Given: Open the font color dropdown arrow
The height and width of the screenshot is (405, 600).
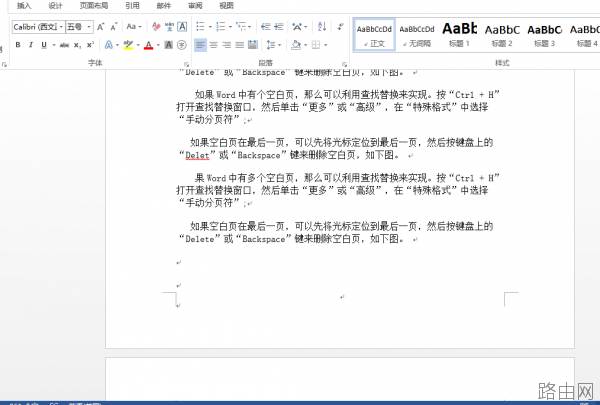Looking at the screenshot, I should click(x=158, y=45).
